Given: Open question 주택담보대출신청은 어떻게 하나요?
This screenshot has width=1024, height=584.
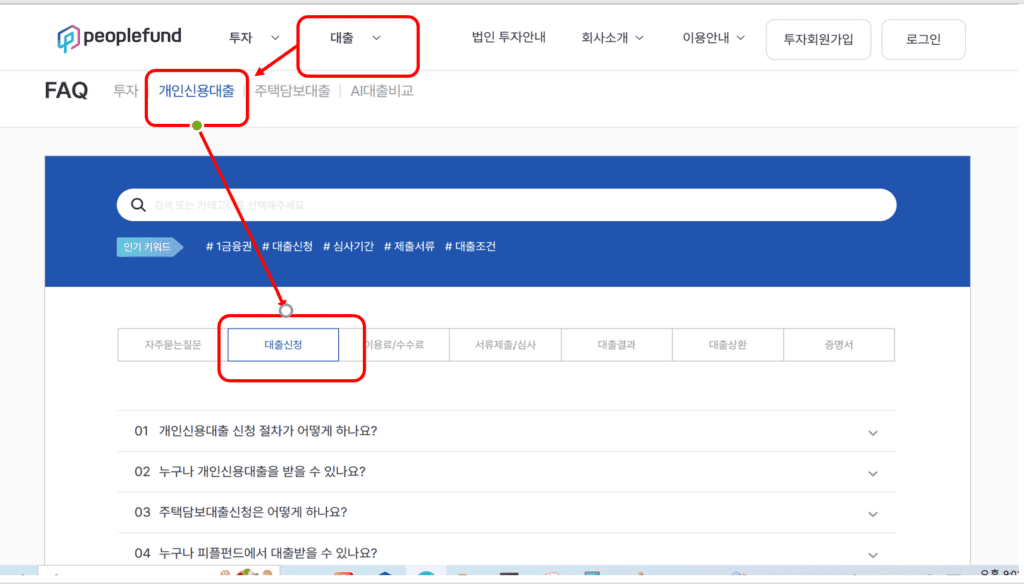Looking at the screenshot, I should click(x=253, y=512).
